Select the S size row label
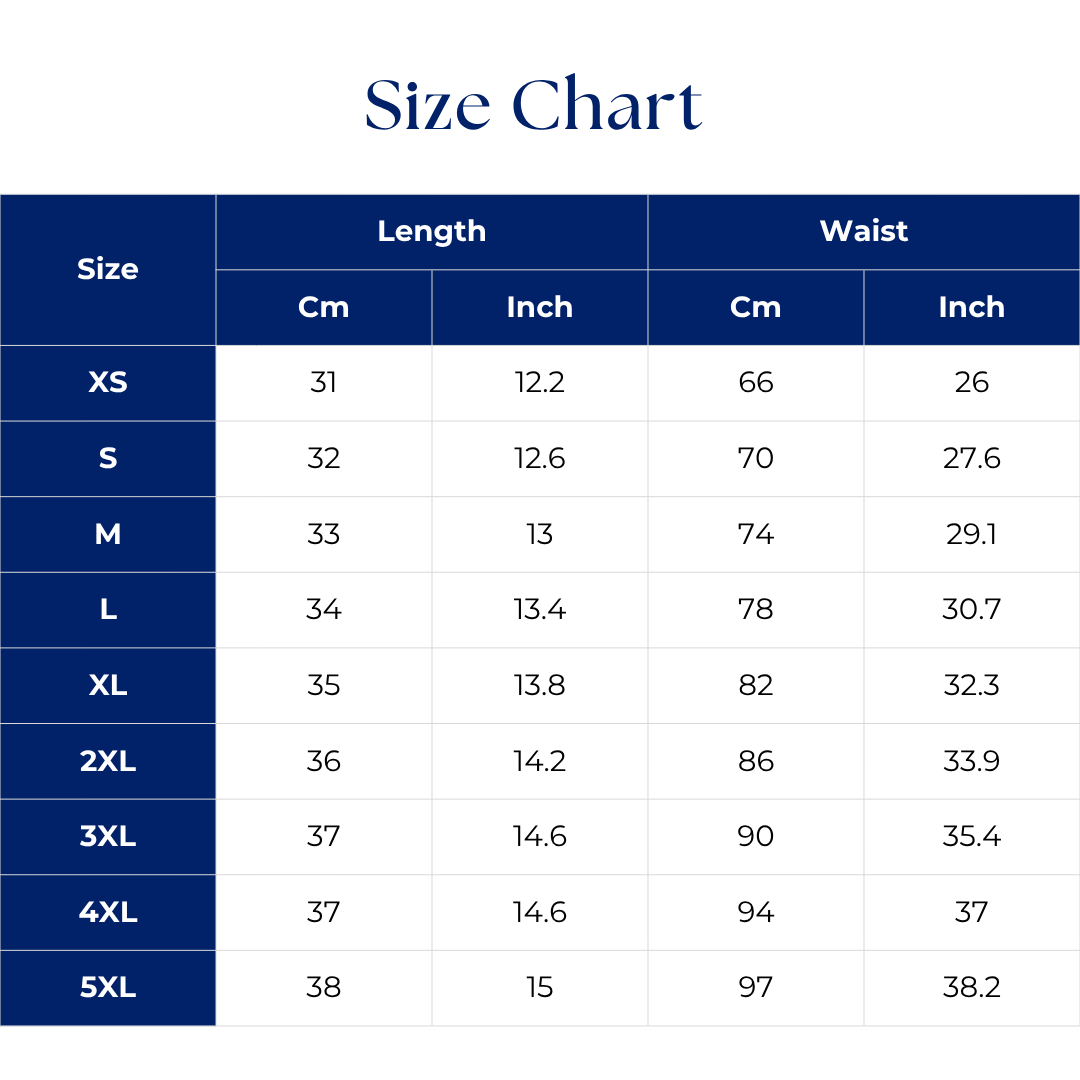This screenshot has width=1080, height=1080. (108, 458)
